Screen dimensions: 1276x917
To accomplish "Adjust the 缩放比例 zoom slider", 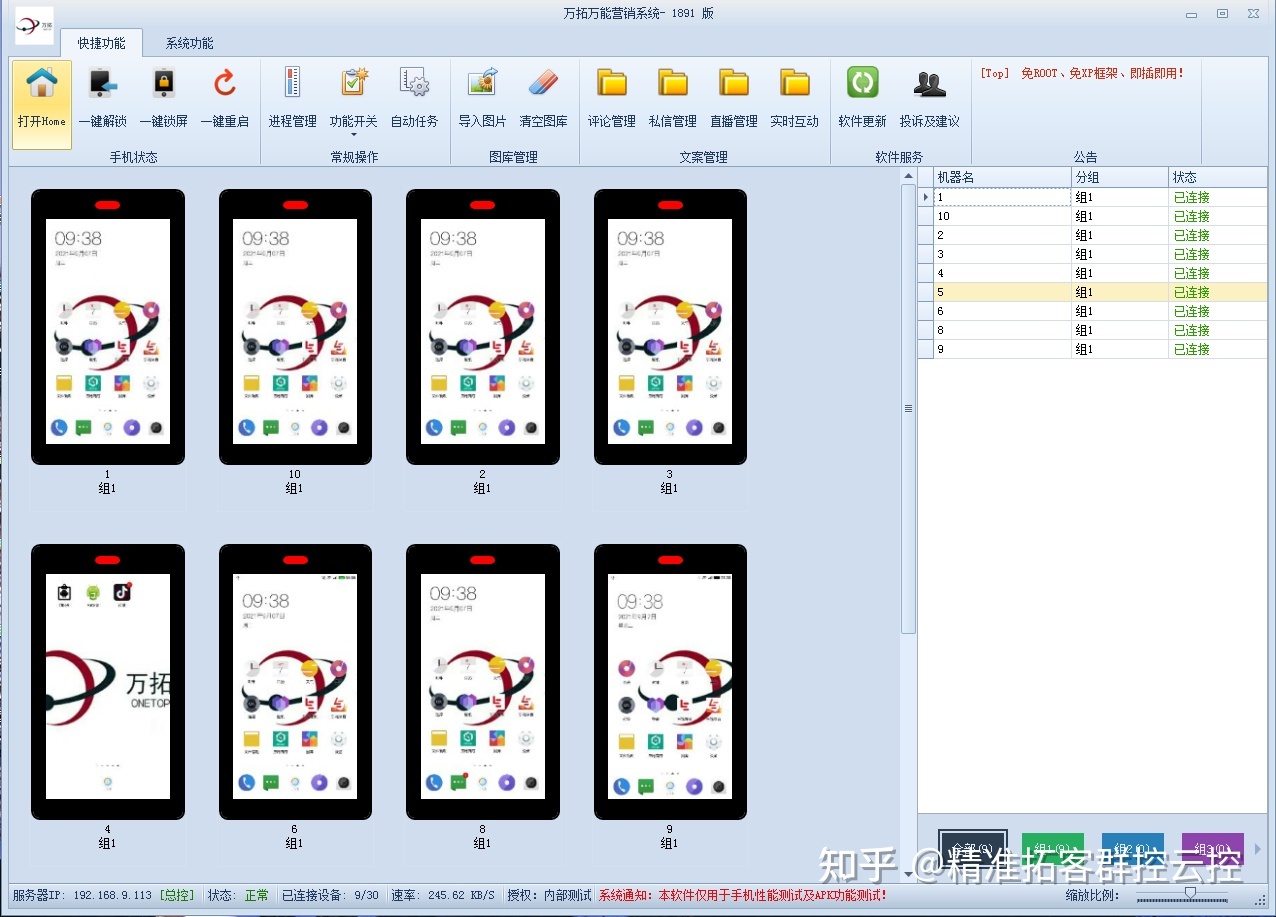I will [x=1190, y=892].
